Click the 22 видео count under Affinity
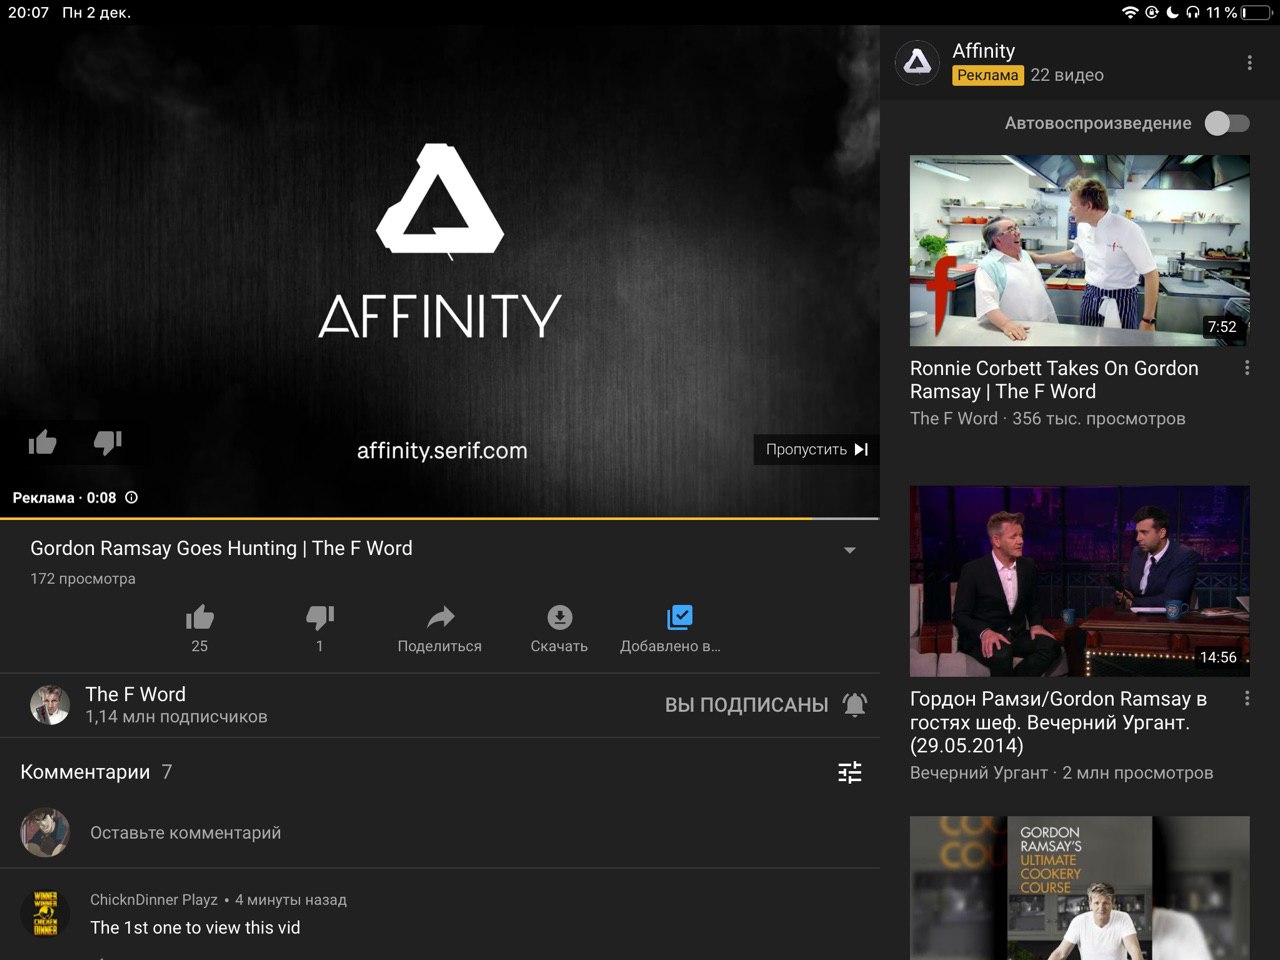Viewport: 1280px width, 960px height. (x=1067, y=75)
